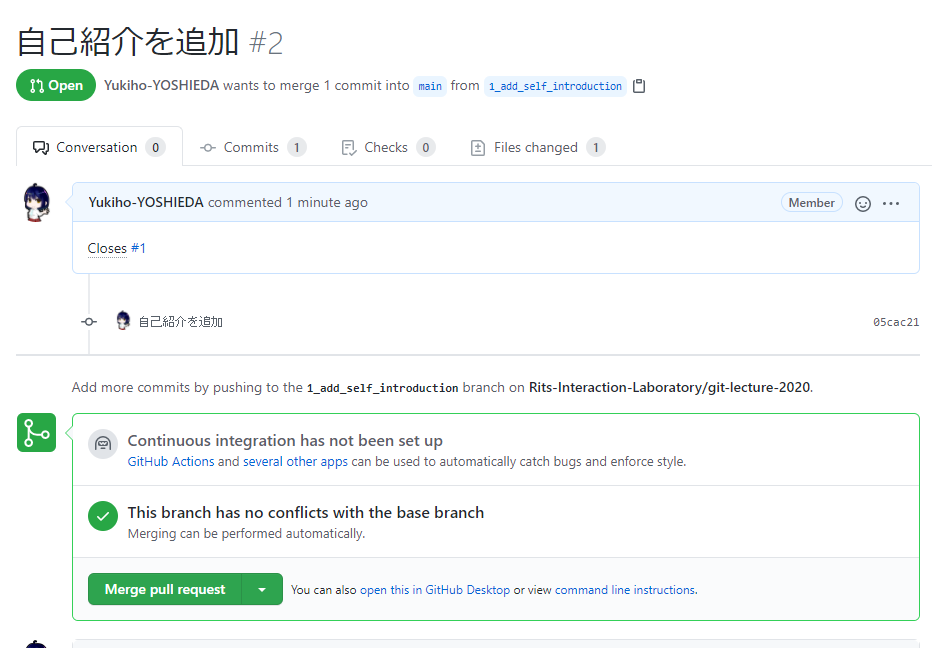Screen dimensions: 932x648
Task: Expand merge method dropdown arrow
Action: point(262,589)
